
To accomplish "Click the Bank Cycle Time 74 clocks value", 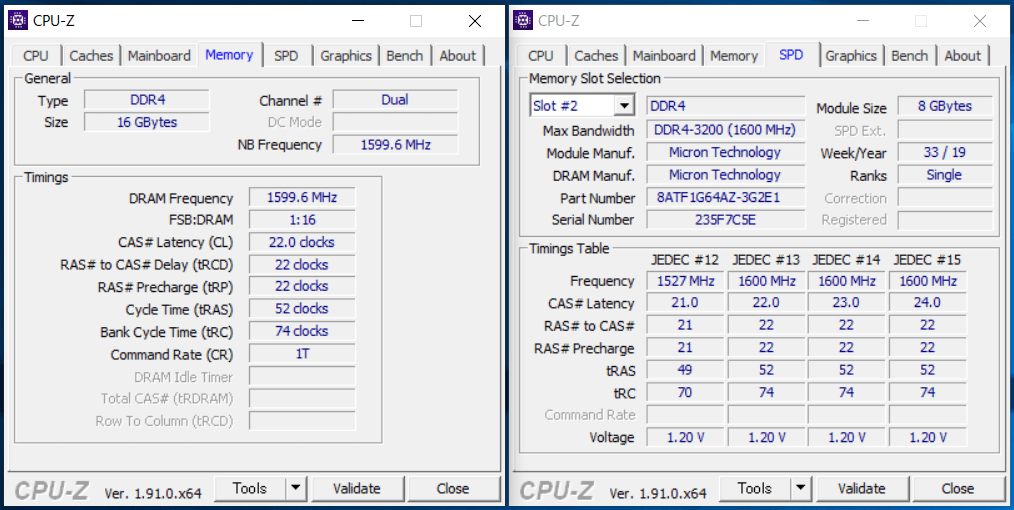I will pos(302,331).
